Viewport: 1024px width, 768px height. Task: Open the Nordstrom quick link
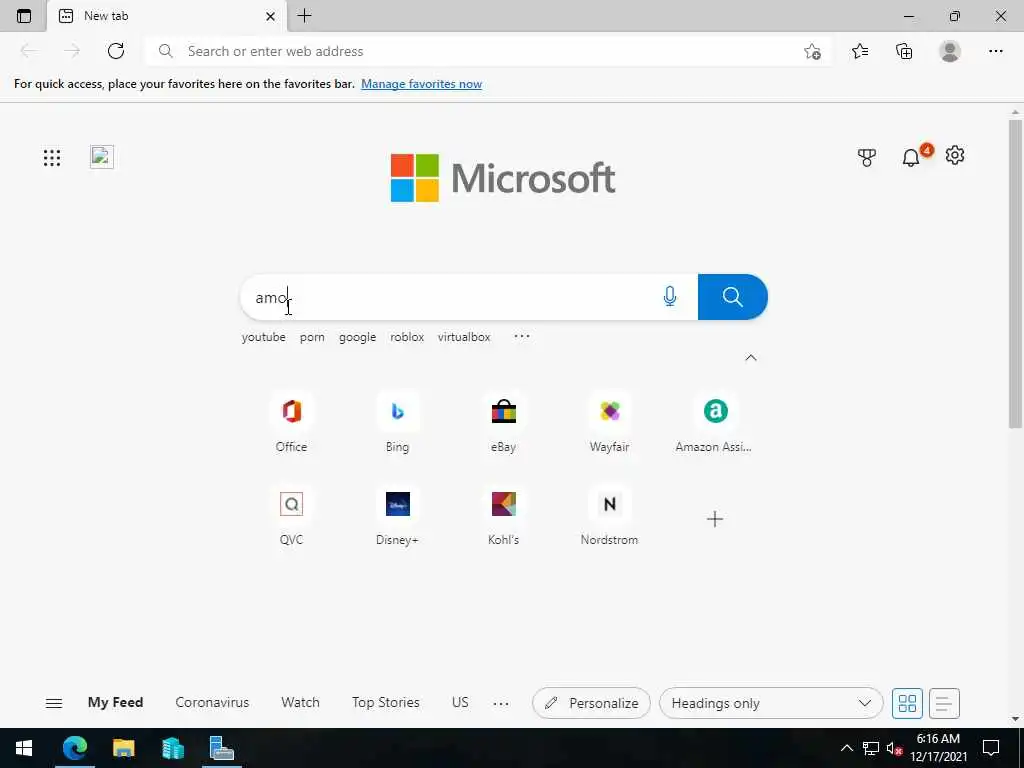click(609, 517)
